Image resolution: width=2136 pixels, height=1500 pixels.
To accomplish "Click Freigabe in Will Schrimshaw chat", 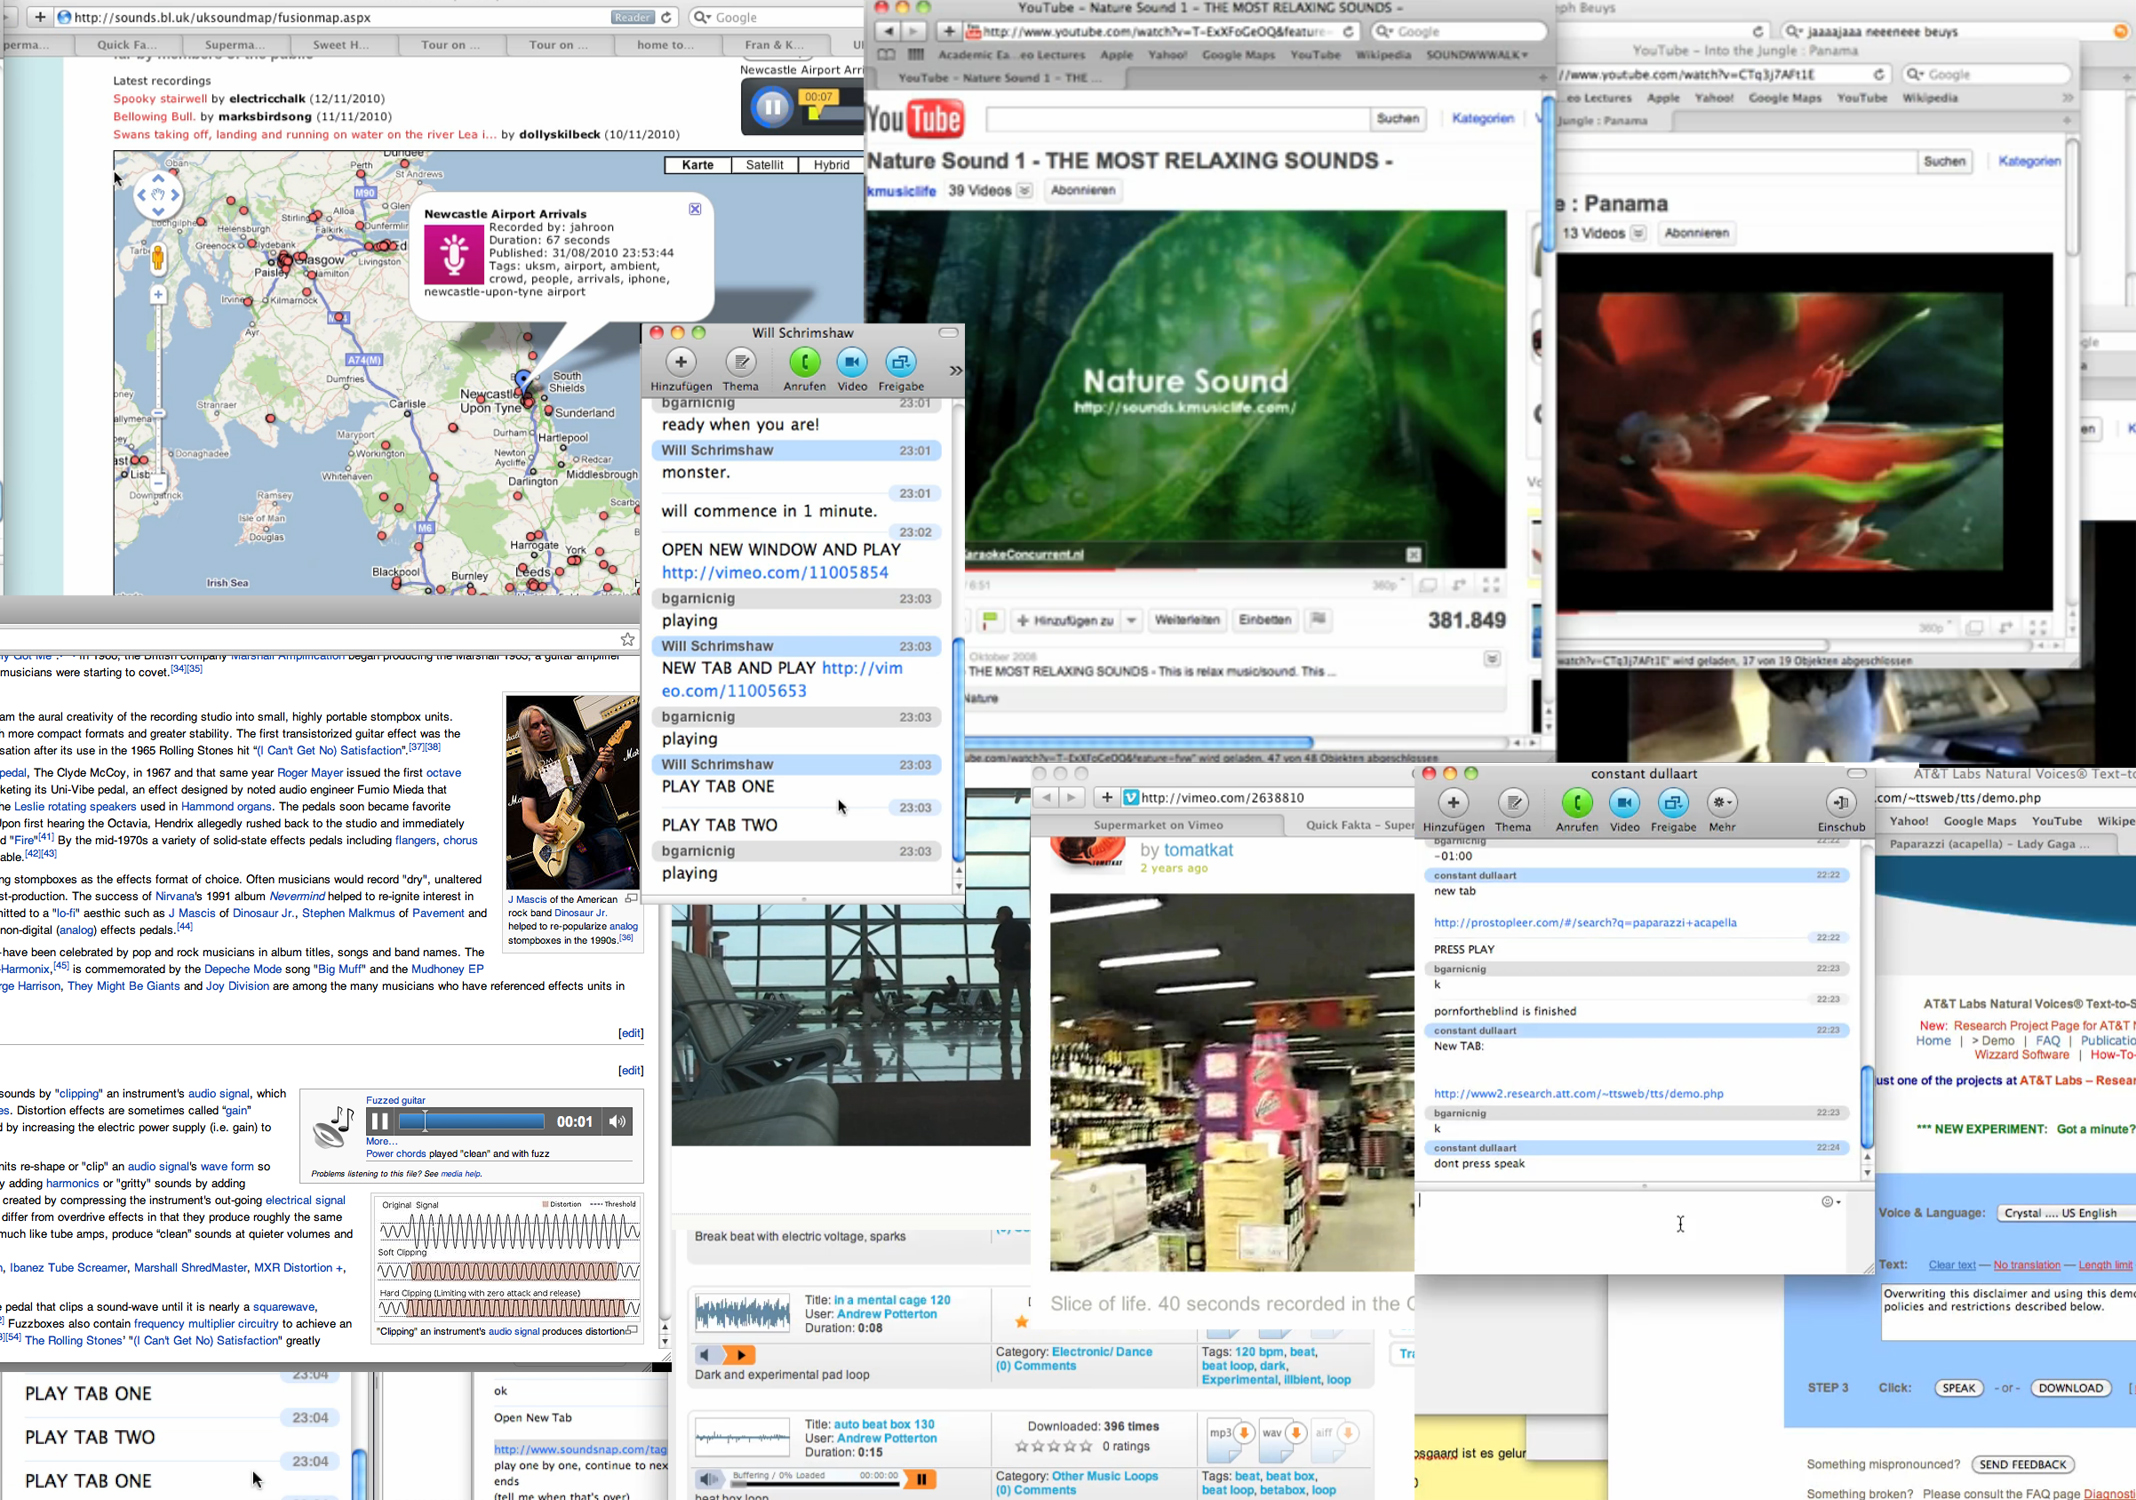I will (901, 370).
